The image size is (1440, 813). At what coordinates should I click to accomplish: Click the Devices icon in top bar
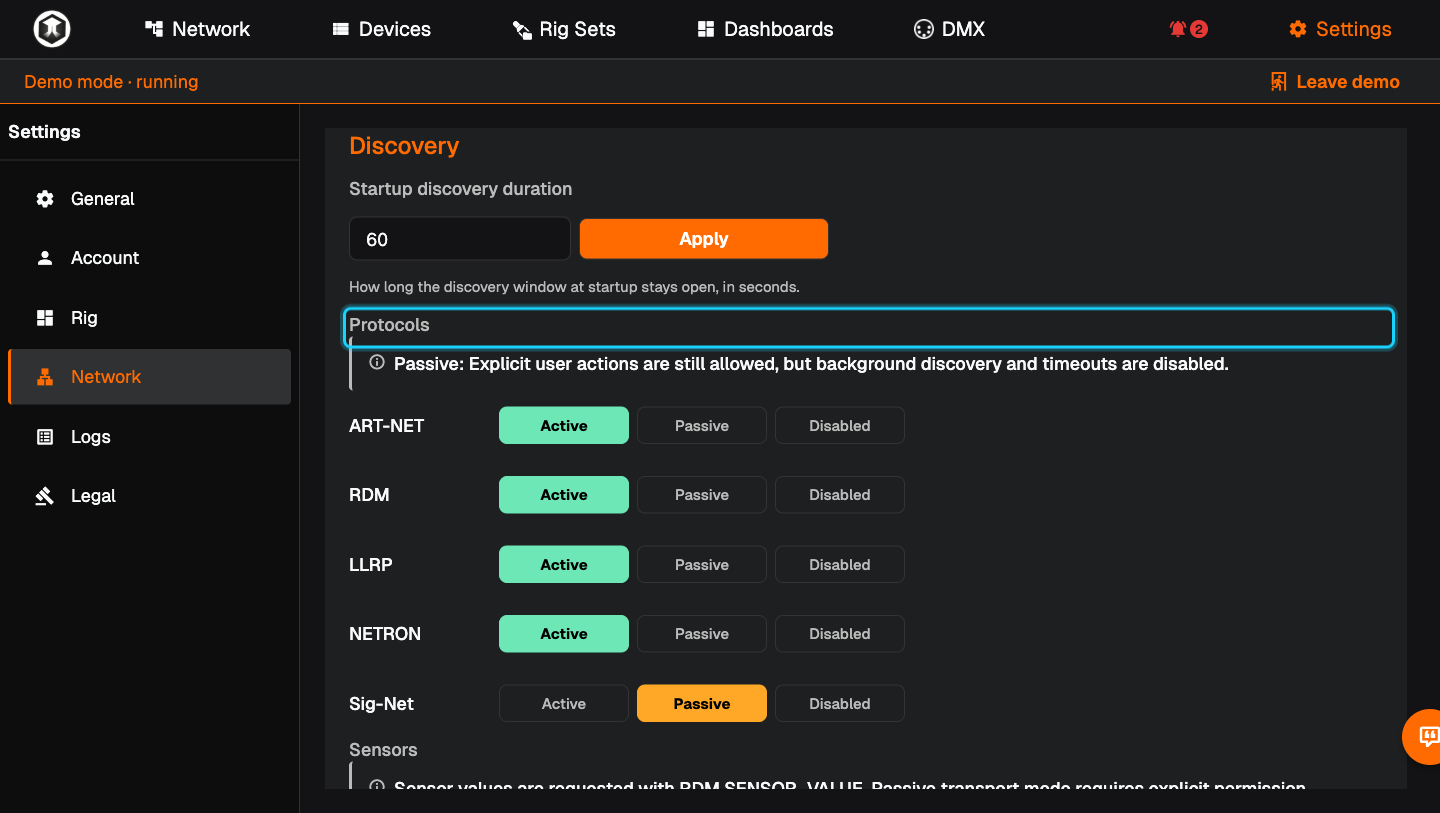(341, 29)
